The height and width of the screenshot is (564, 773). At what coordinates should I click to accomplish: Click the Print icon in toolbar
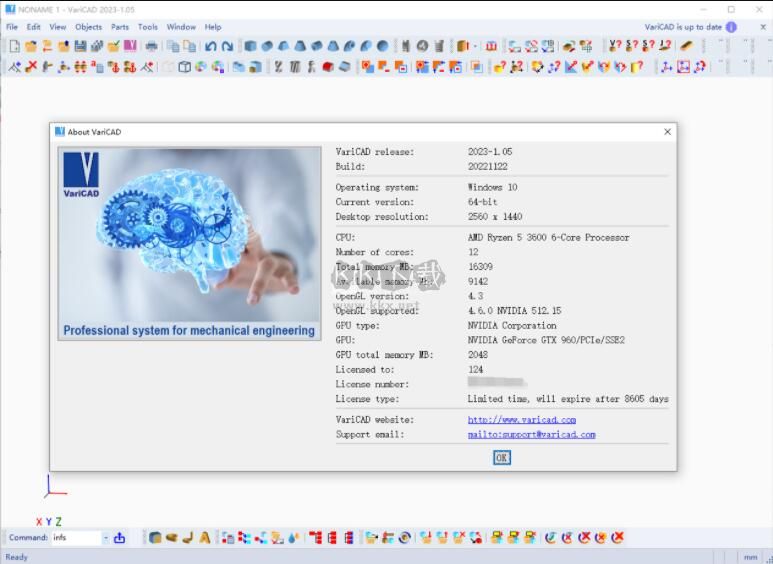[x=151, y=46]
